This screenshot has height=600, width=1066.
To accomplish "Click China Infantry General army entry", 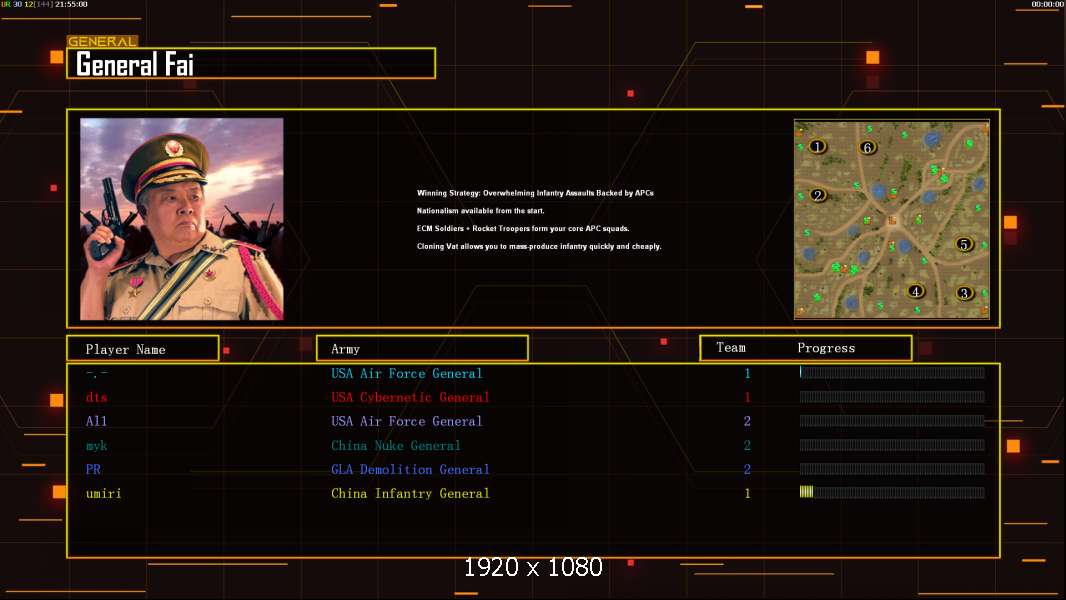I will point(410,493).
